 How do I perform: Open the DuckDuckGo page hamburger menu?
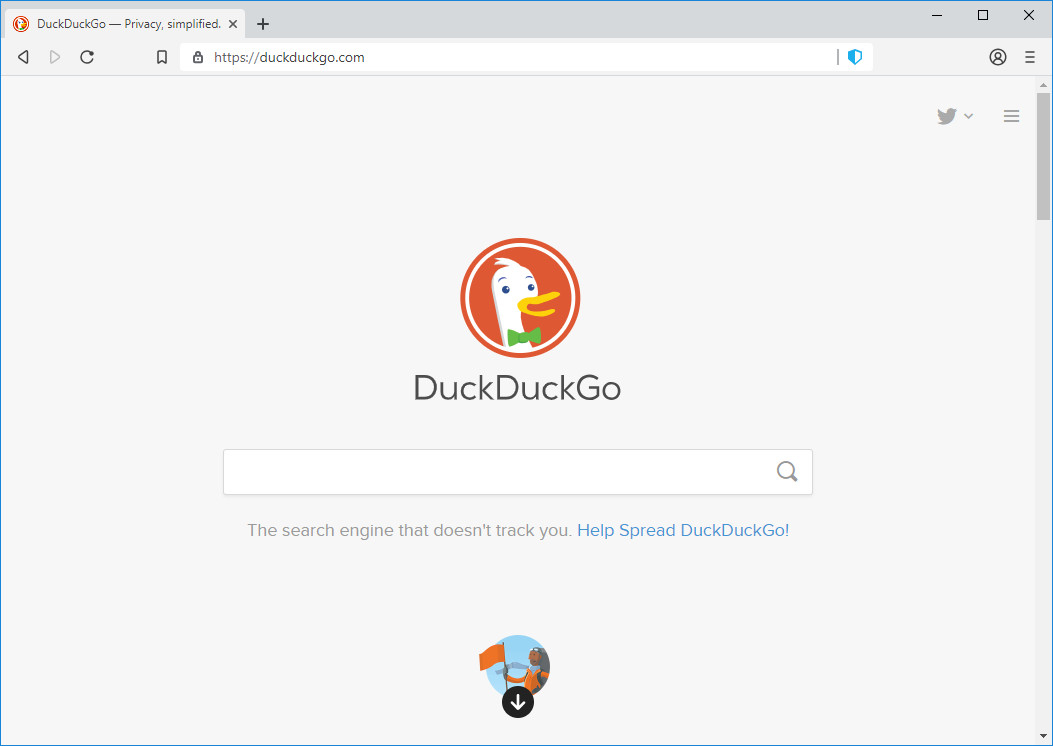(x=1011, y=116)
